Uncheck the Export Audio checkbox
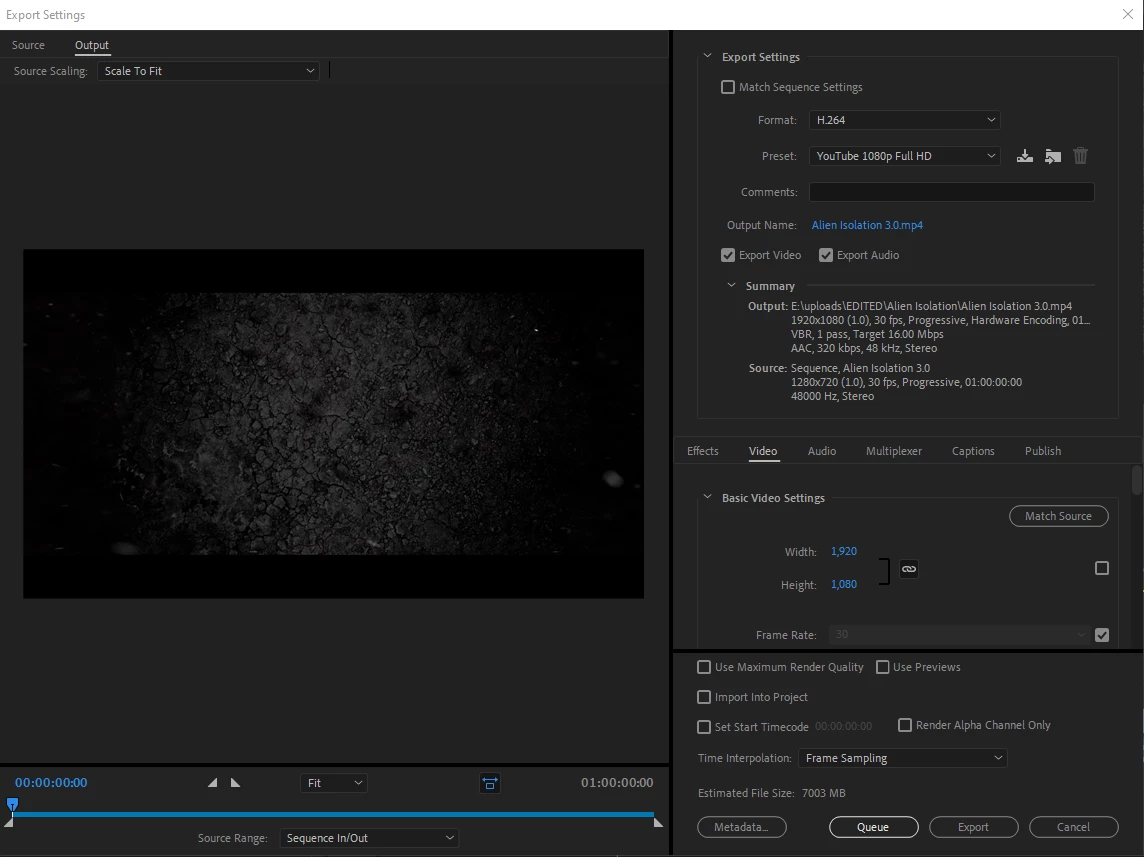The height and width of the screenshot is (857, 1144). point(826,255)
